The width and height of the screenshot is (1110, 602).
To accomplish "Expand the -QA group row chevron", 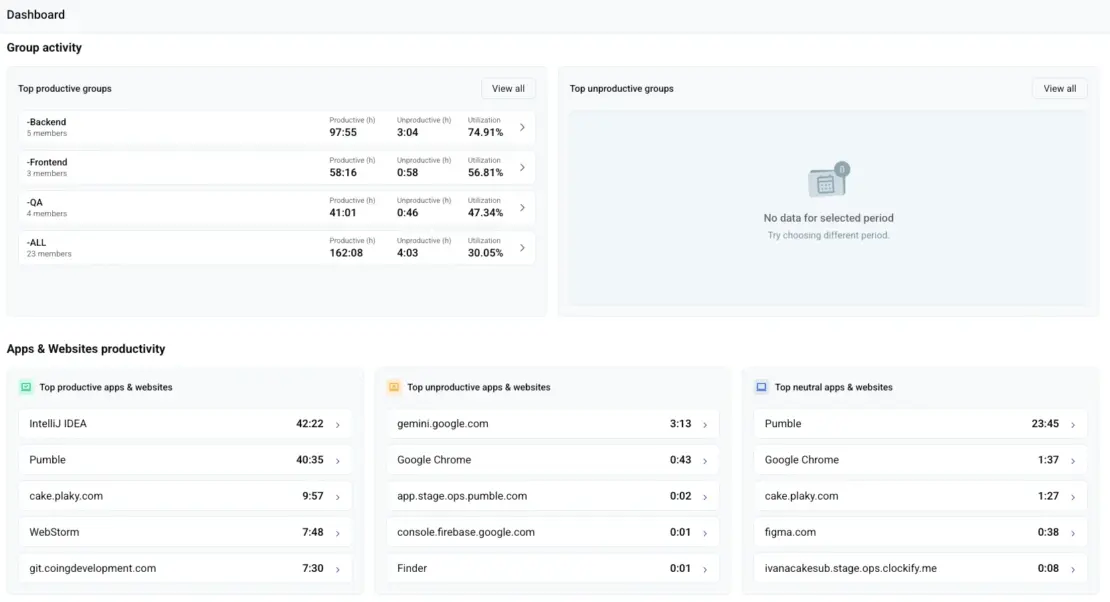I will click(x=522, y=208).
